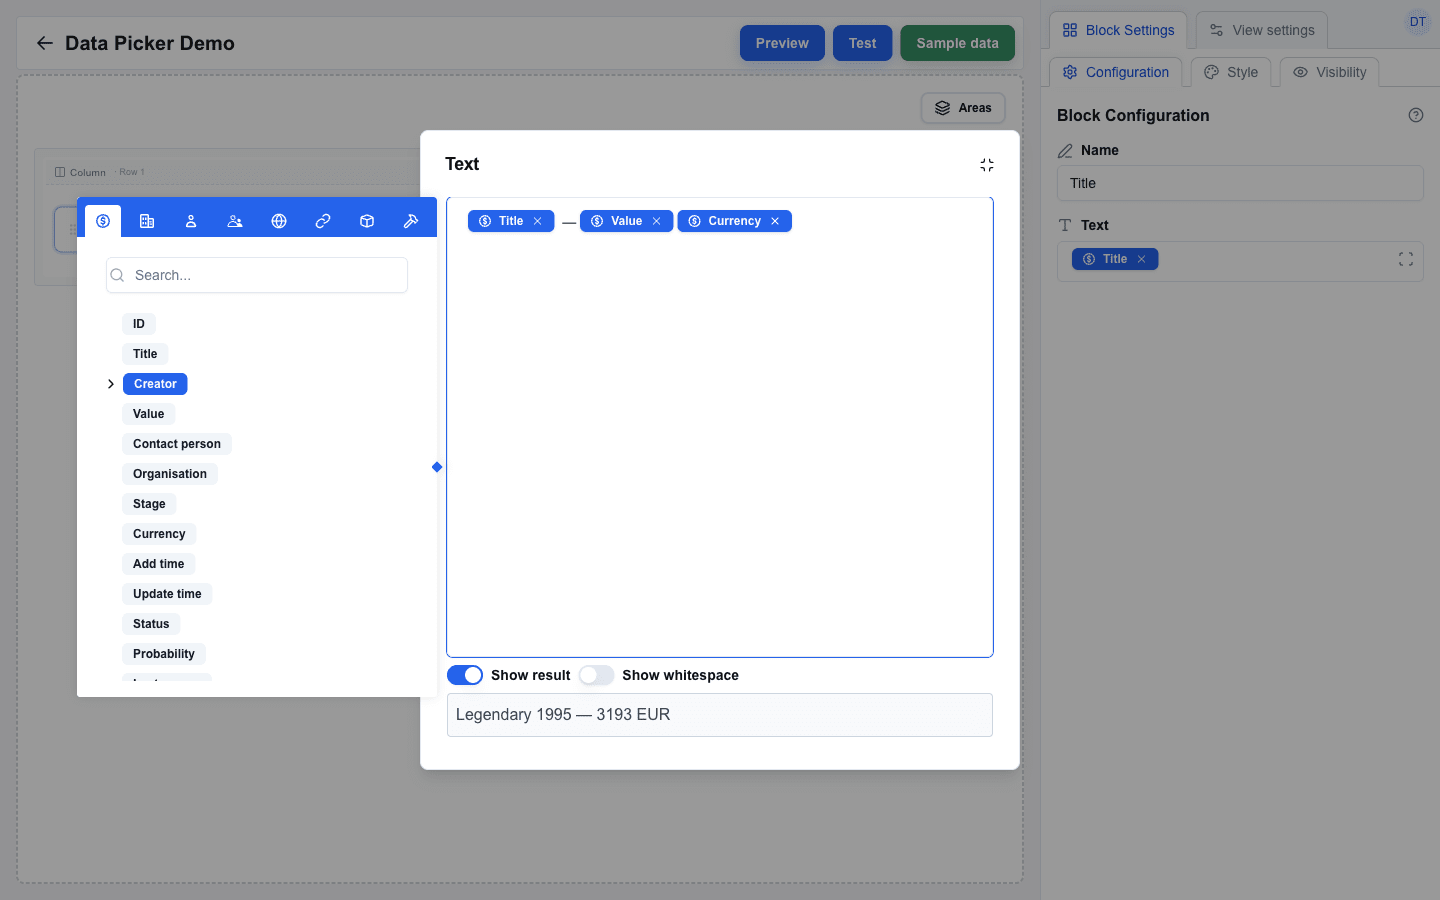Open the Areas button
Screen dimensions: 1440x900
[963, 108]
